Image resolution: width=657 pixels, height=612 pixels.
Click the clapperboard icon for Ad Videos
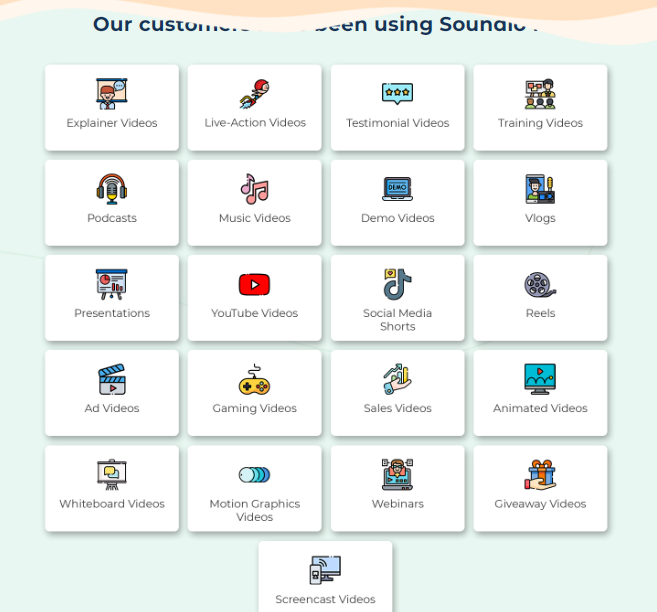click(111, 380)
